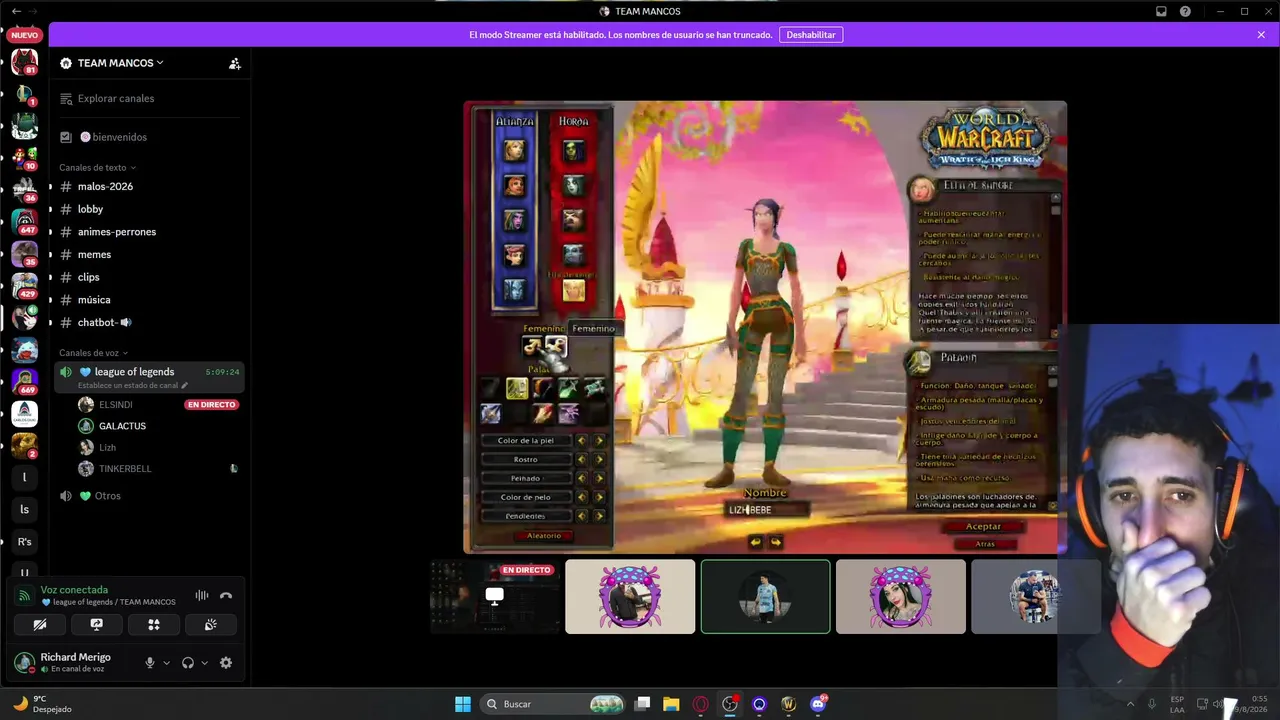Click the Atrás button in character creation
Viewport: 1280px width, 720px height.
985,544
